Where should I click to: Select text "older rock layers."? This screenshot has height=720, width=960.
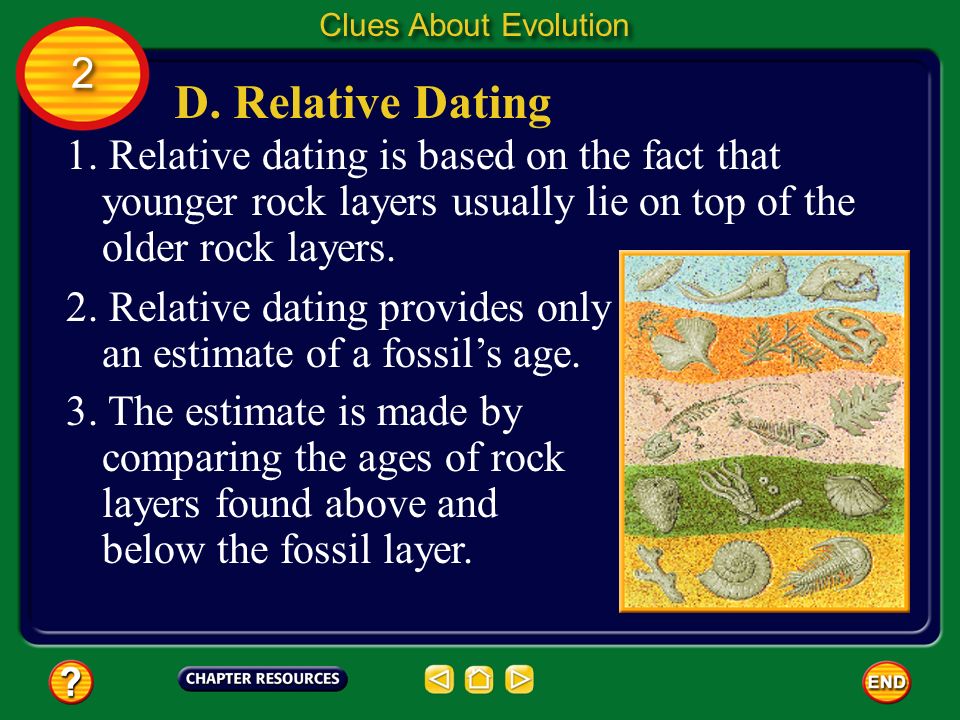[248, 249]
